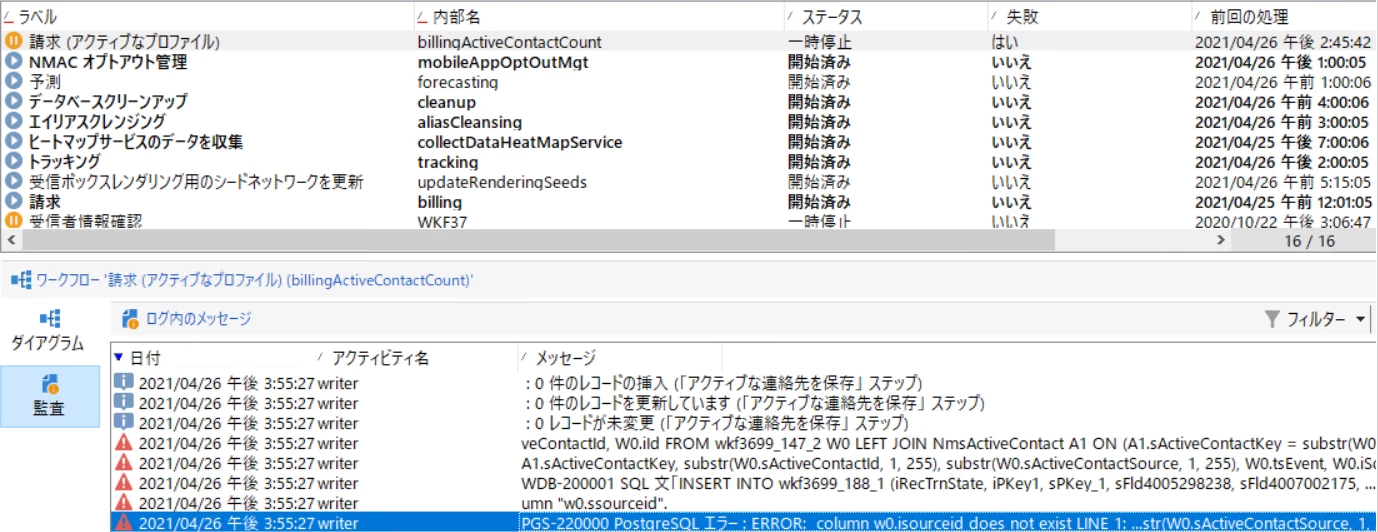Image resolution: width=1378 pixels, height=532 pixels.
Task: Click the ログ内のメッセージ log icon
Action: [130, 319]
